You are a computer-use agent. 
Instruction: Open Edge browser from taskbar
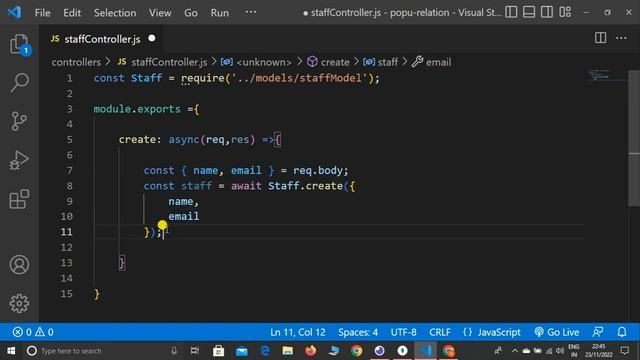264,351
